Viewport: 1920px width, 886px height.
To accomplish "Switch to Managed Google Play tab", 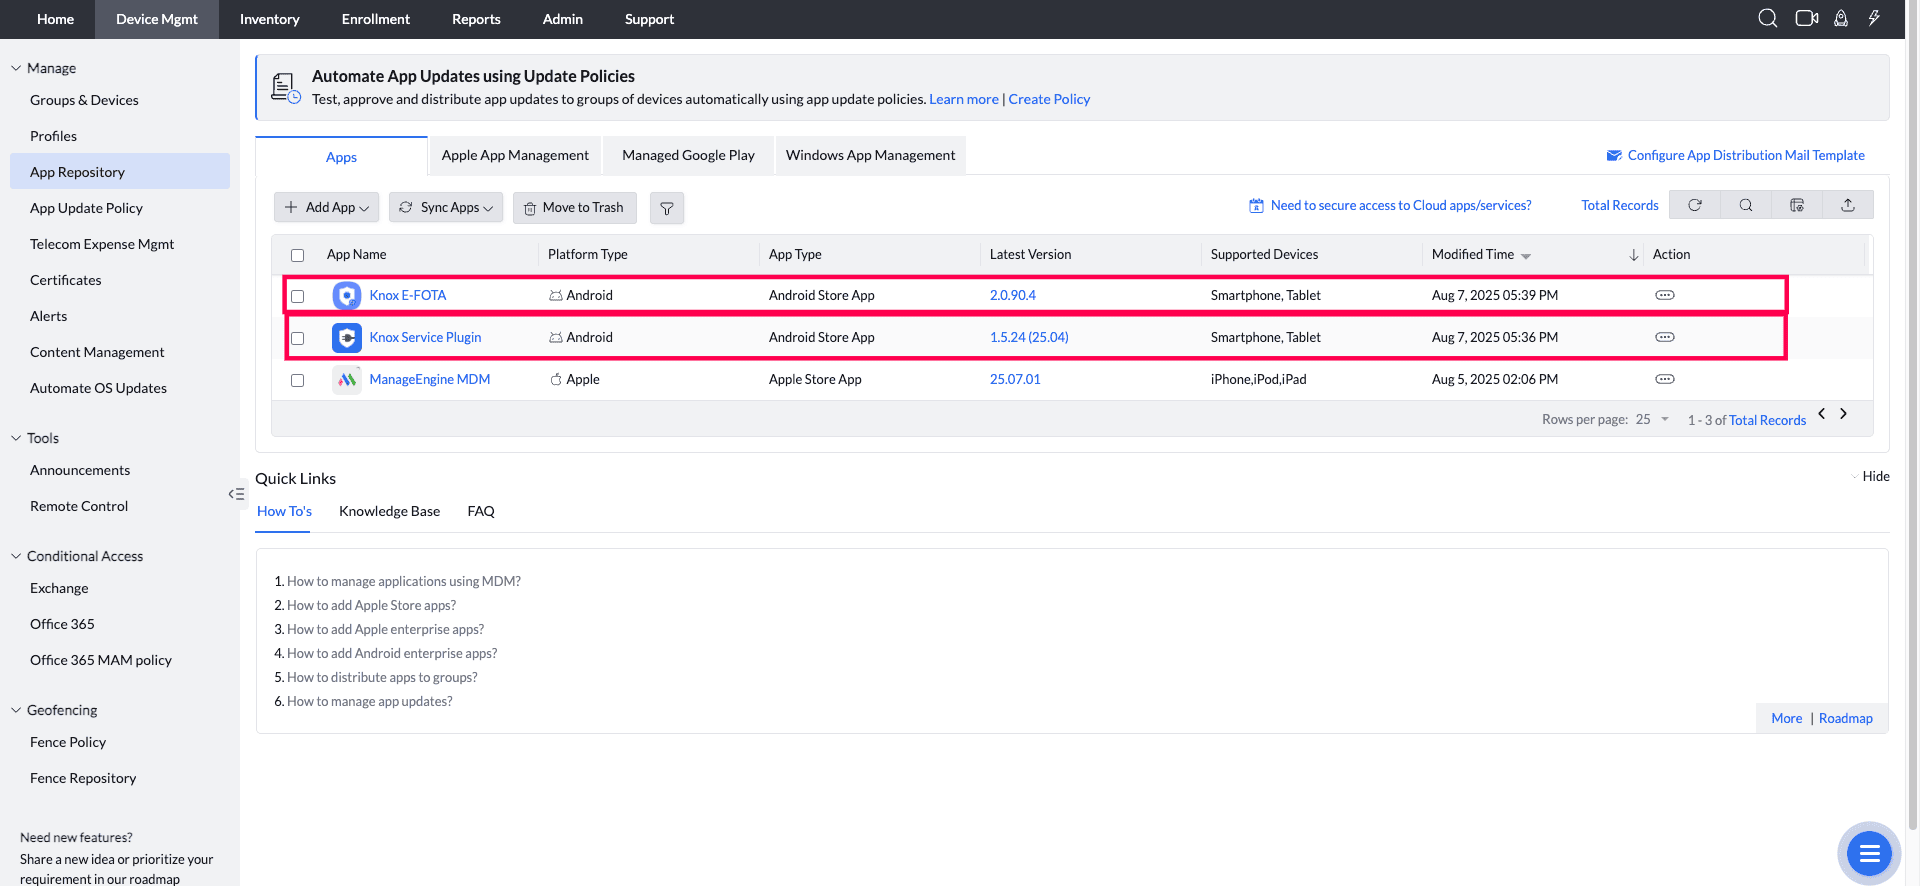I will pyautogui.click(x=688, y=156).
